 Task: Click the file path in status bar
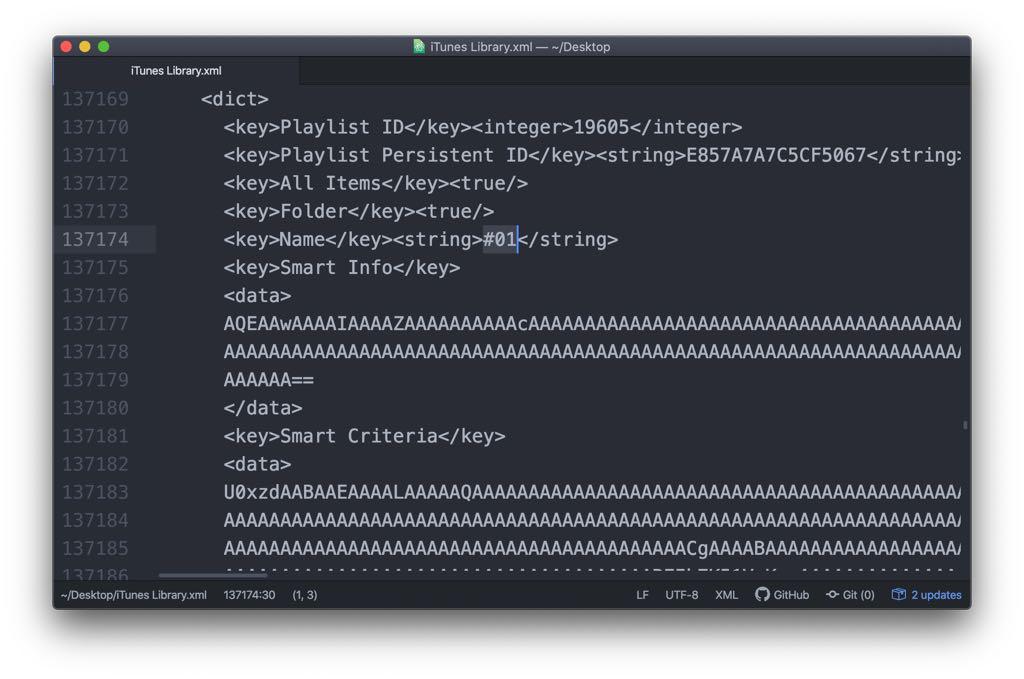tap(133, 595)
